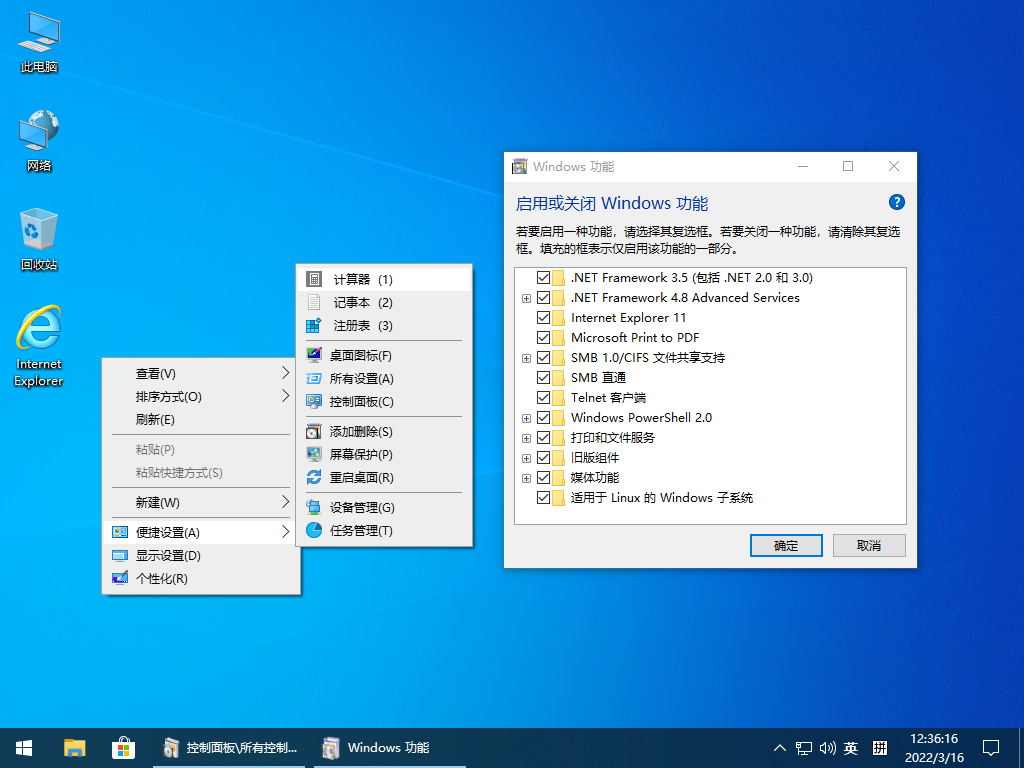
Task: Select the 网络 desktop icon
Action: point(39,140)
